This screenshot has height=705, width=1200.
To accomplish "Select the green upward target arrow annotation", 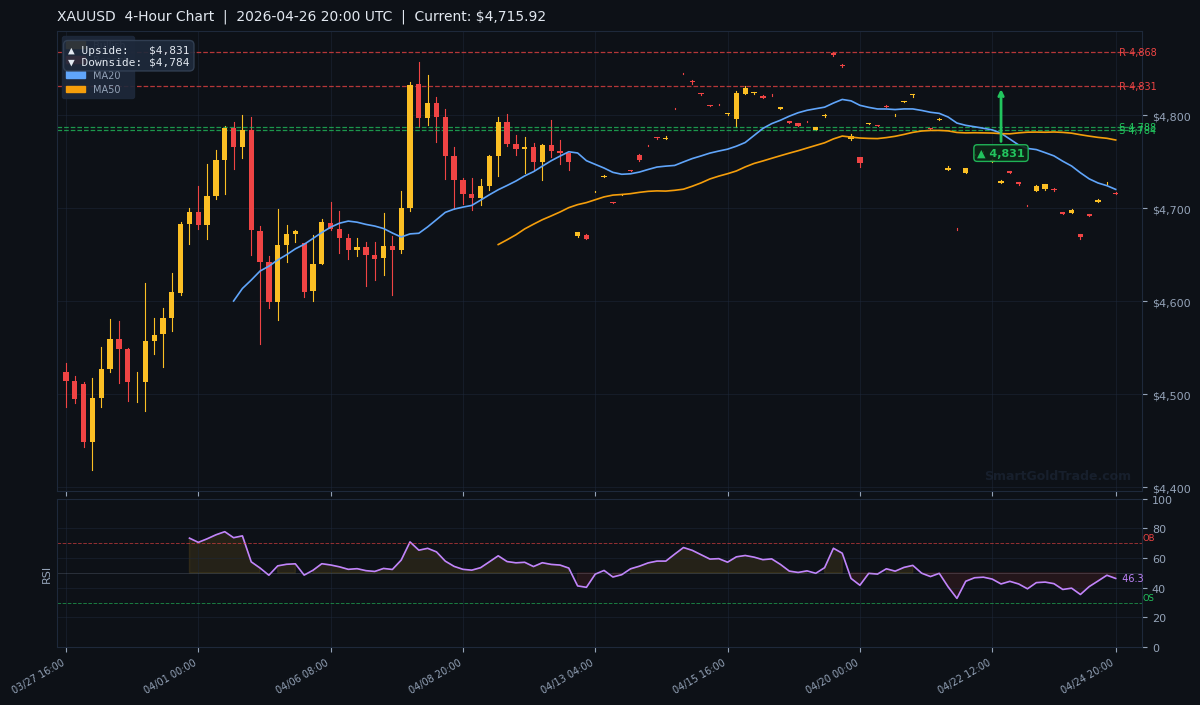I will coord(999,115).
